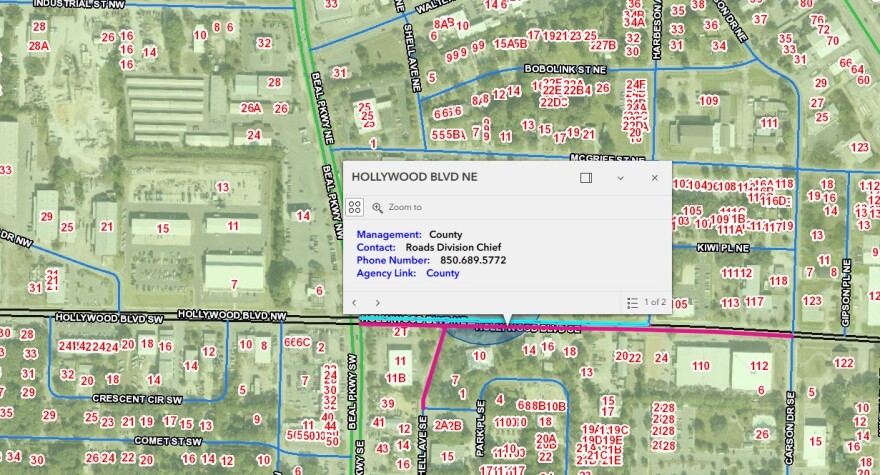Click address label 110 on the map
The image size is (880, 475).
pos(700,366)
